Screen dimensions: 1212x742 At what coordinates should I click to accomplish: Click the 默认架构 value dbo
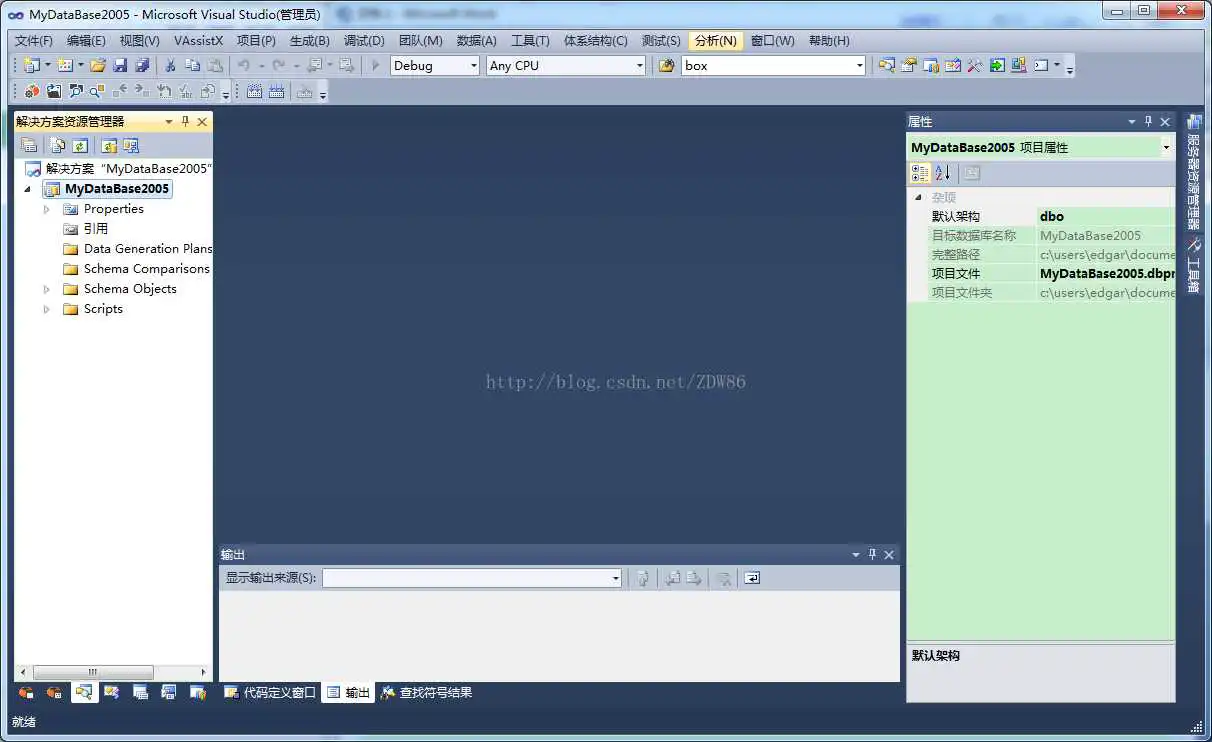(1105, 216)
